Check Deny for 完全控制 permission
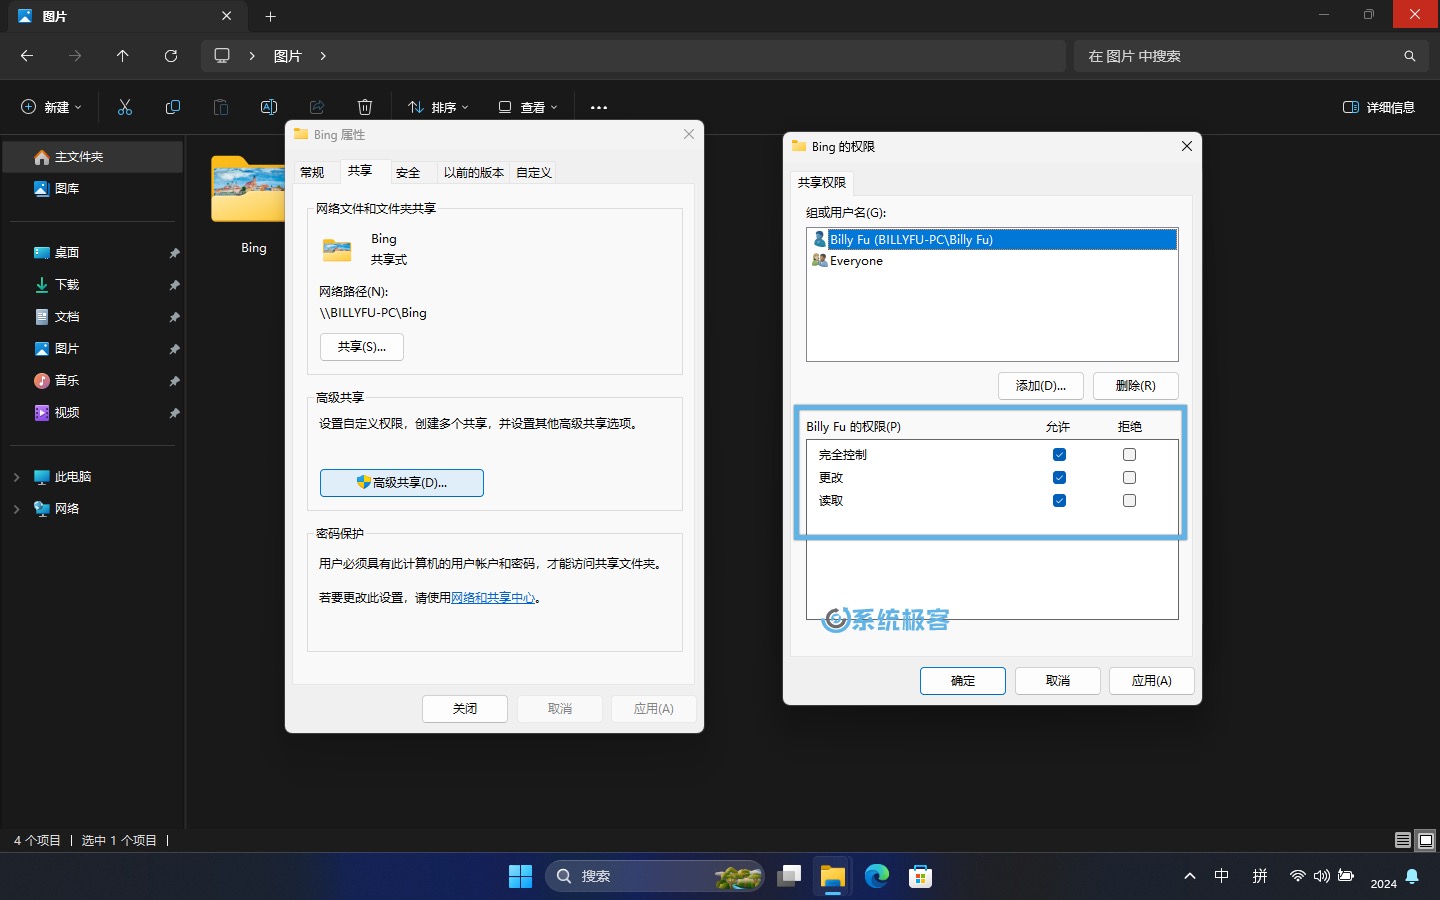This screenshot has height=900, width=1440. tap(1129, 454)
